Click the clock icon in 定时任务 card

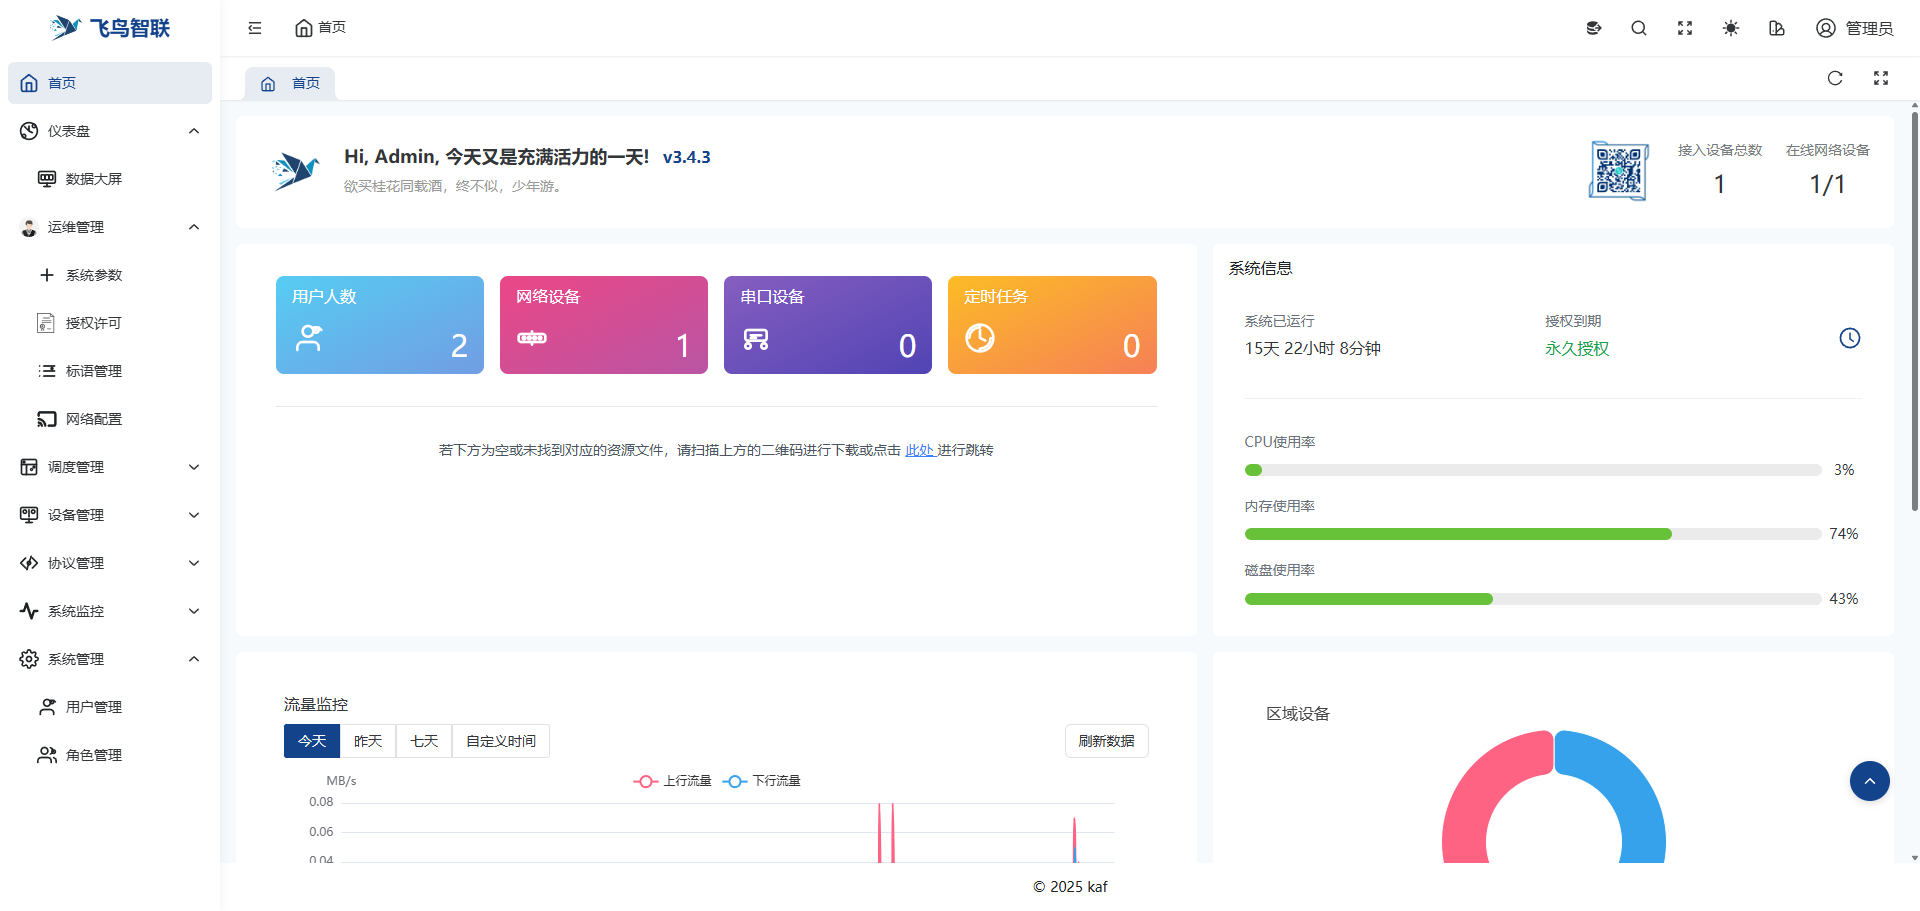pos(980,338)
